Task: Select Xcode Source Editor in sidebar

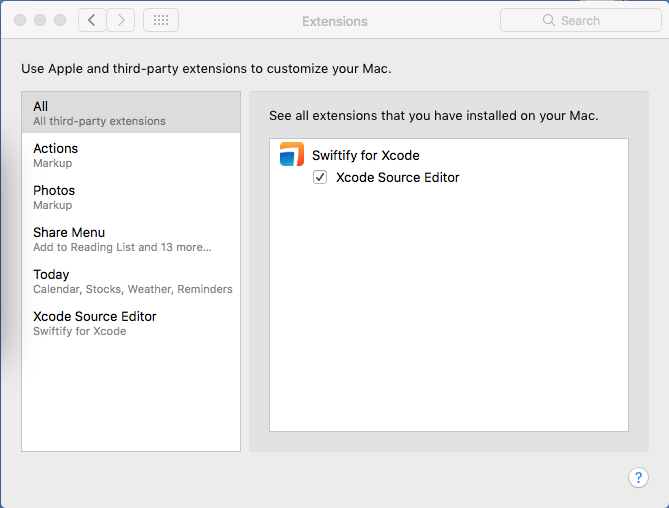Action: 131,323
